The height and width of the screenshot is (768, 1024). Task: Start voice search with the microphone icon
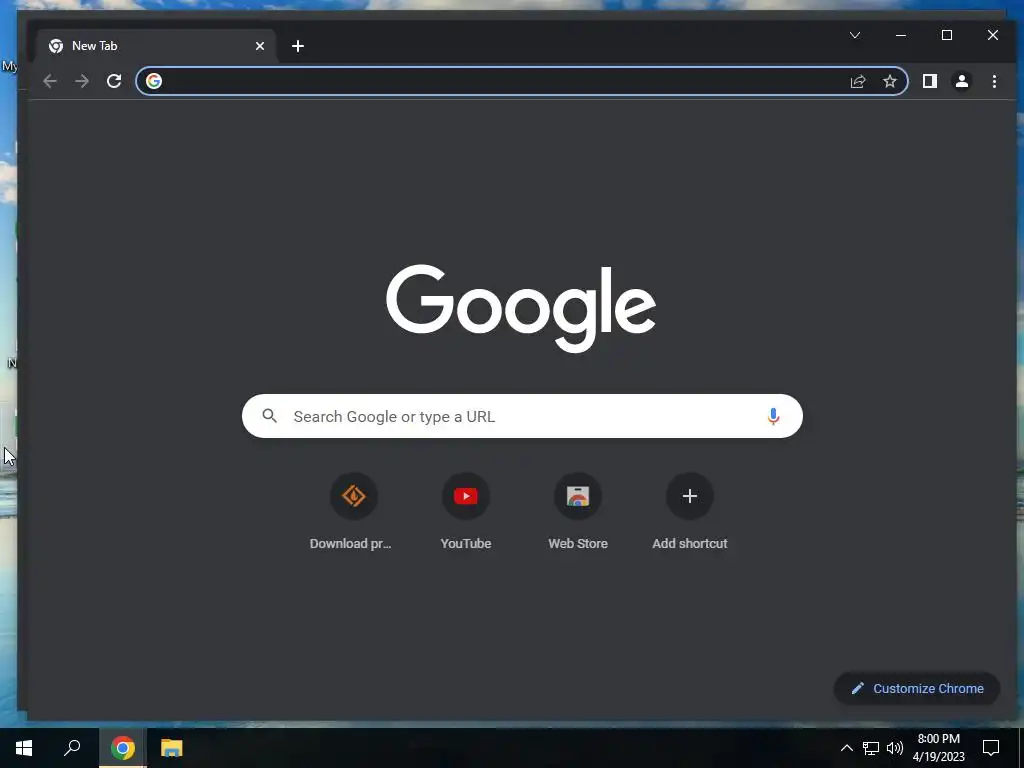click(773, 416)
